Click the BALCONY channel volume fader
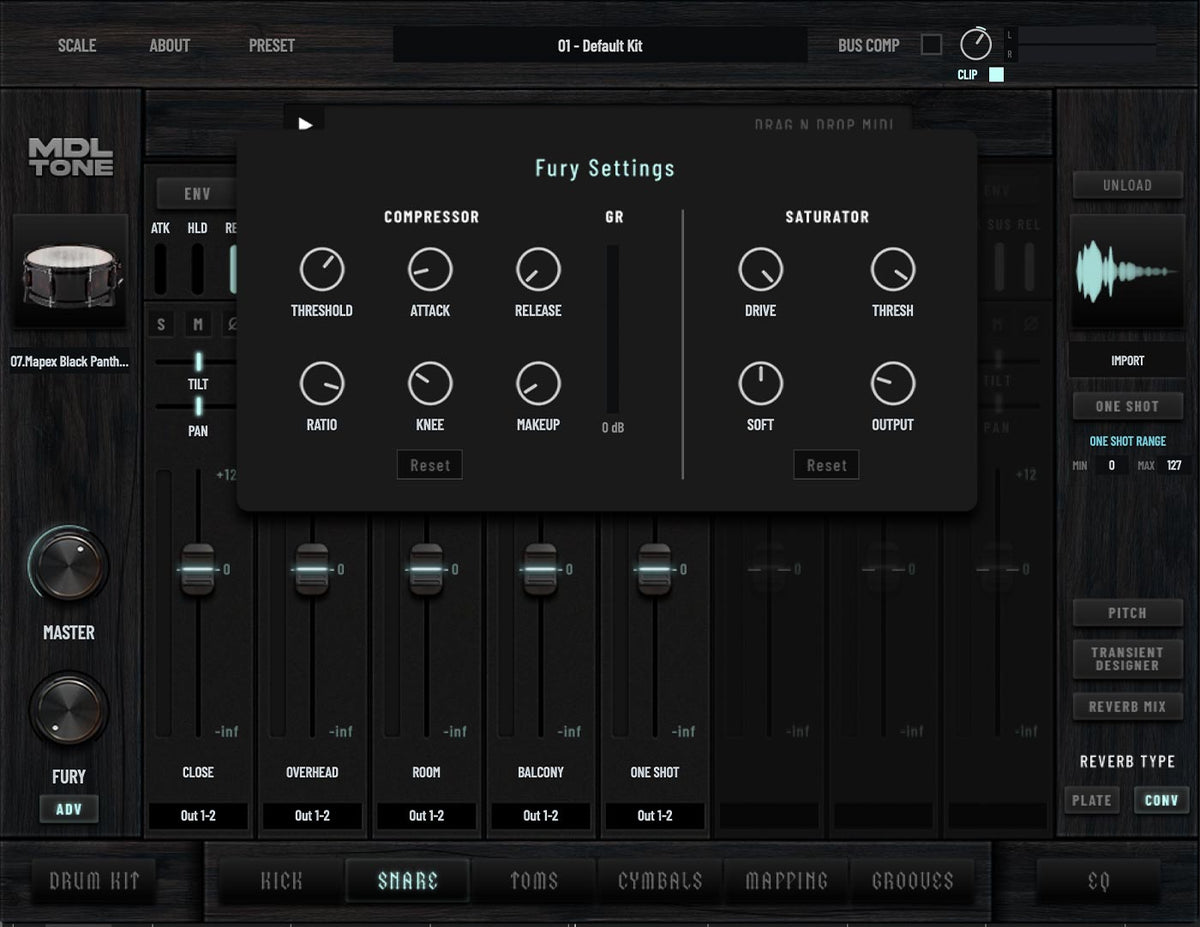1200x927 pixels. pos(540,569)
